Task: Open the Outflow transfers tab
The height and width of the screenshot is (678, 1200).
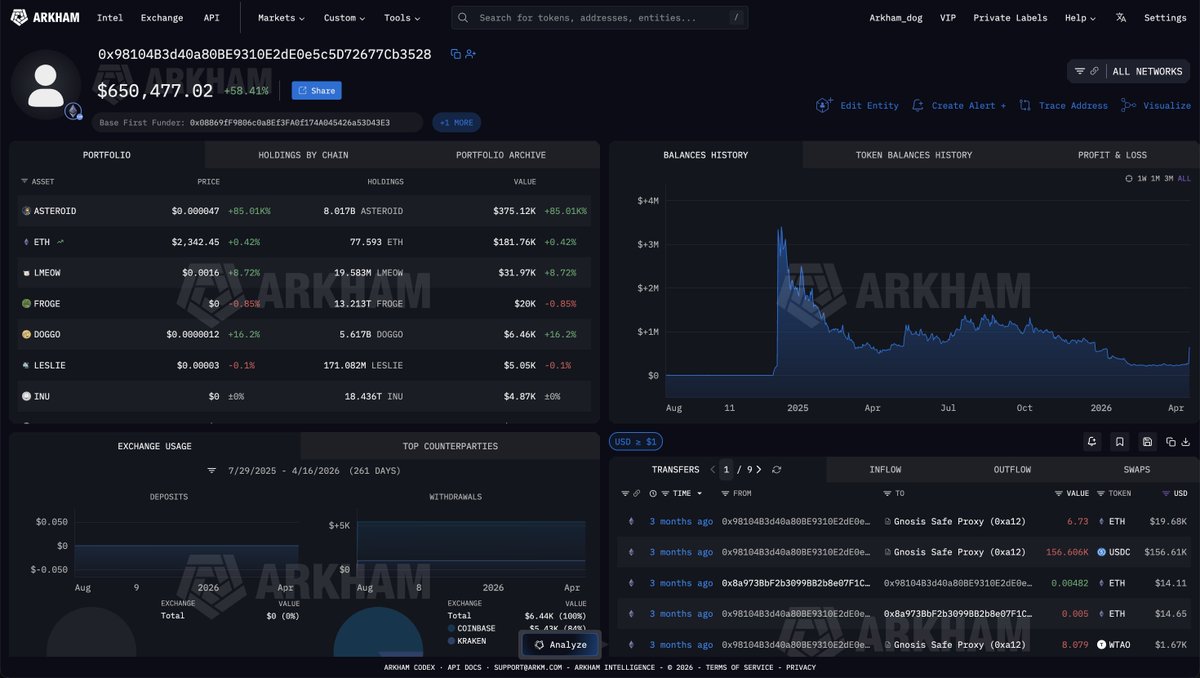Action: point(1012,469)
